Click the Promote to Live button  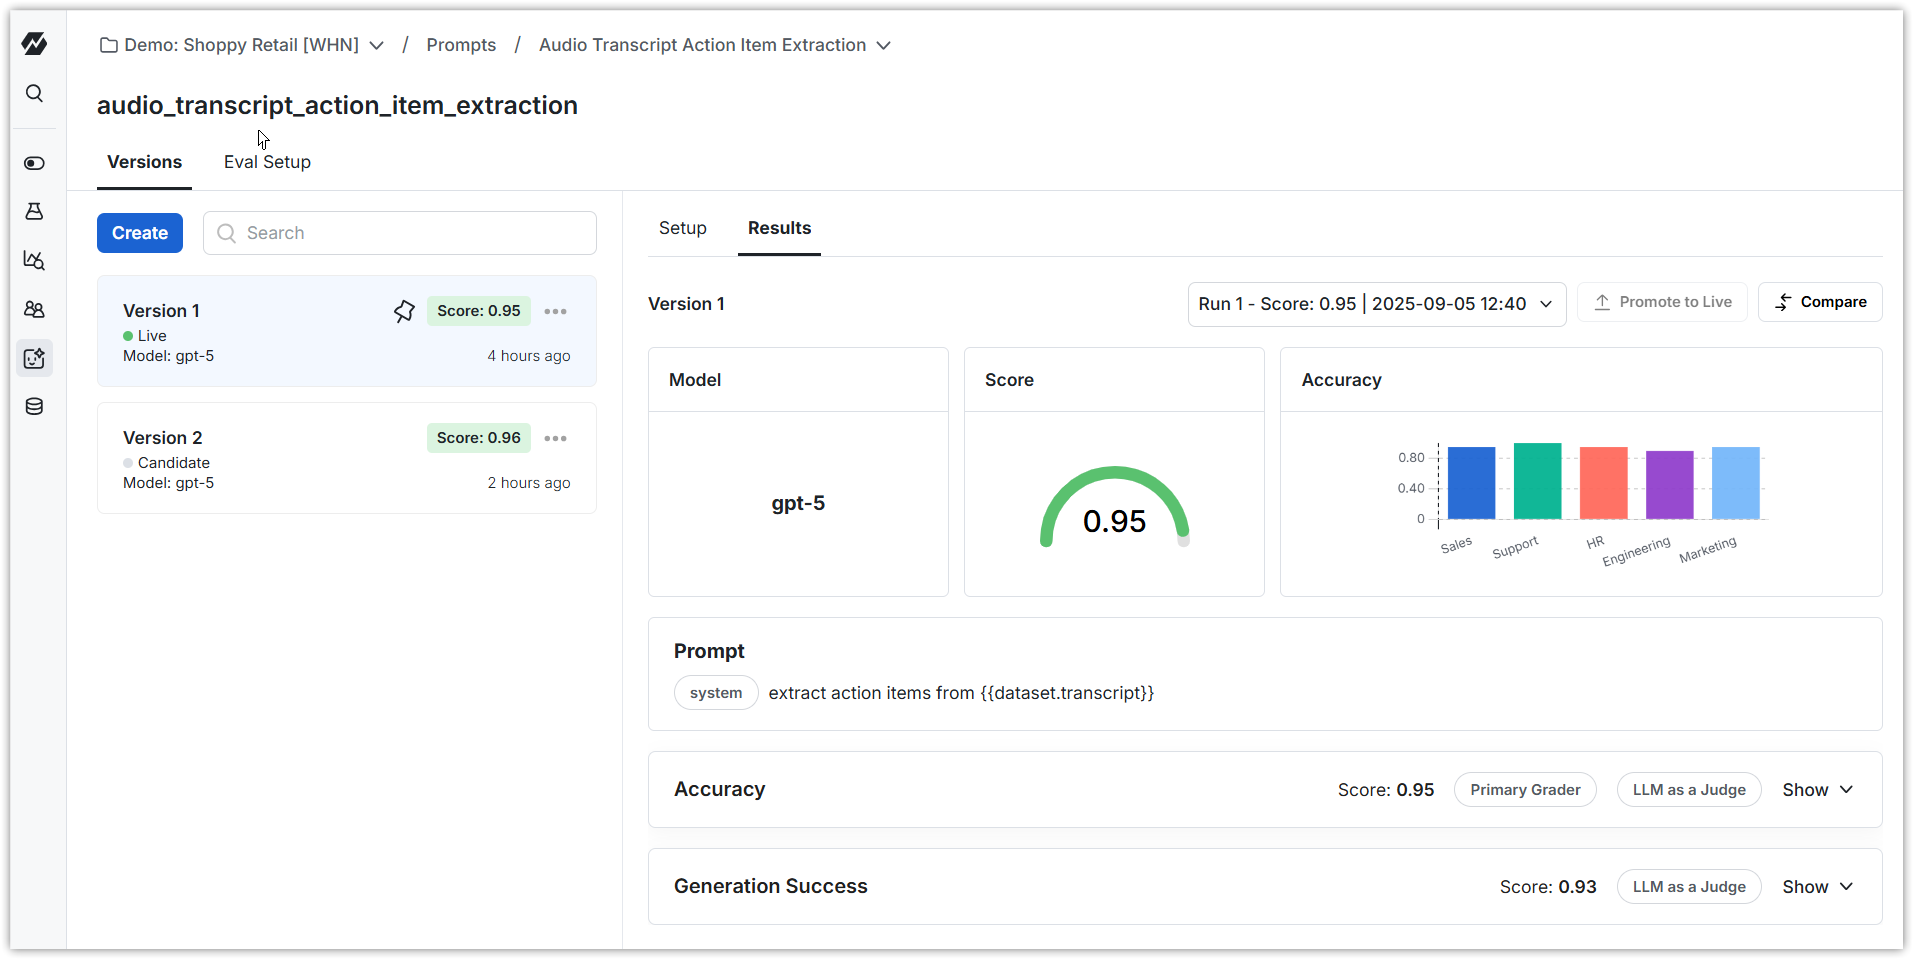1662,301
